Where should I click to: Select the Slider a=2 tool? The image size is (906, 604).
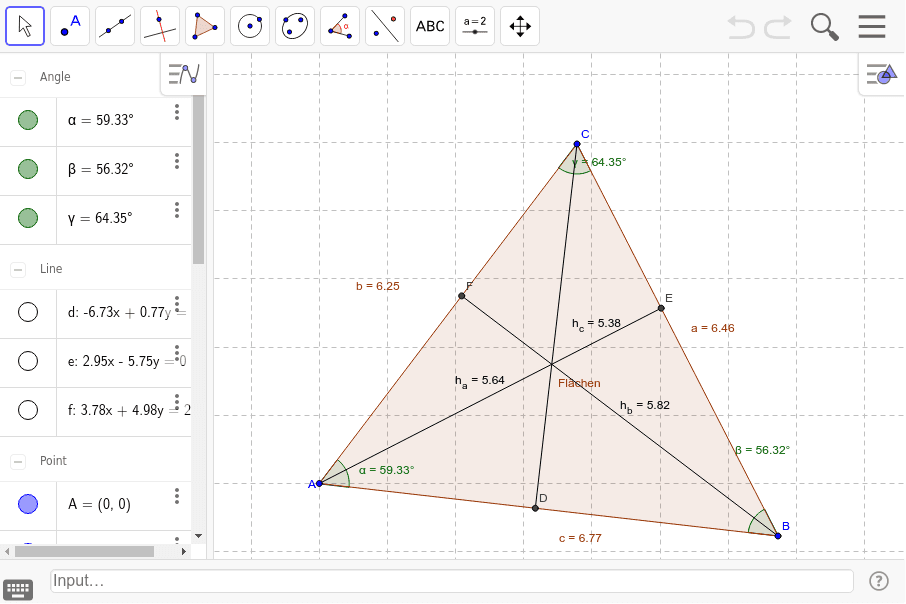click(475, 26)
